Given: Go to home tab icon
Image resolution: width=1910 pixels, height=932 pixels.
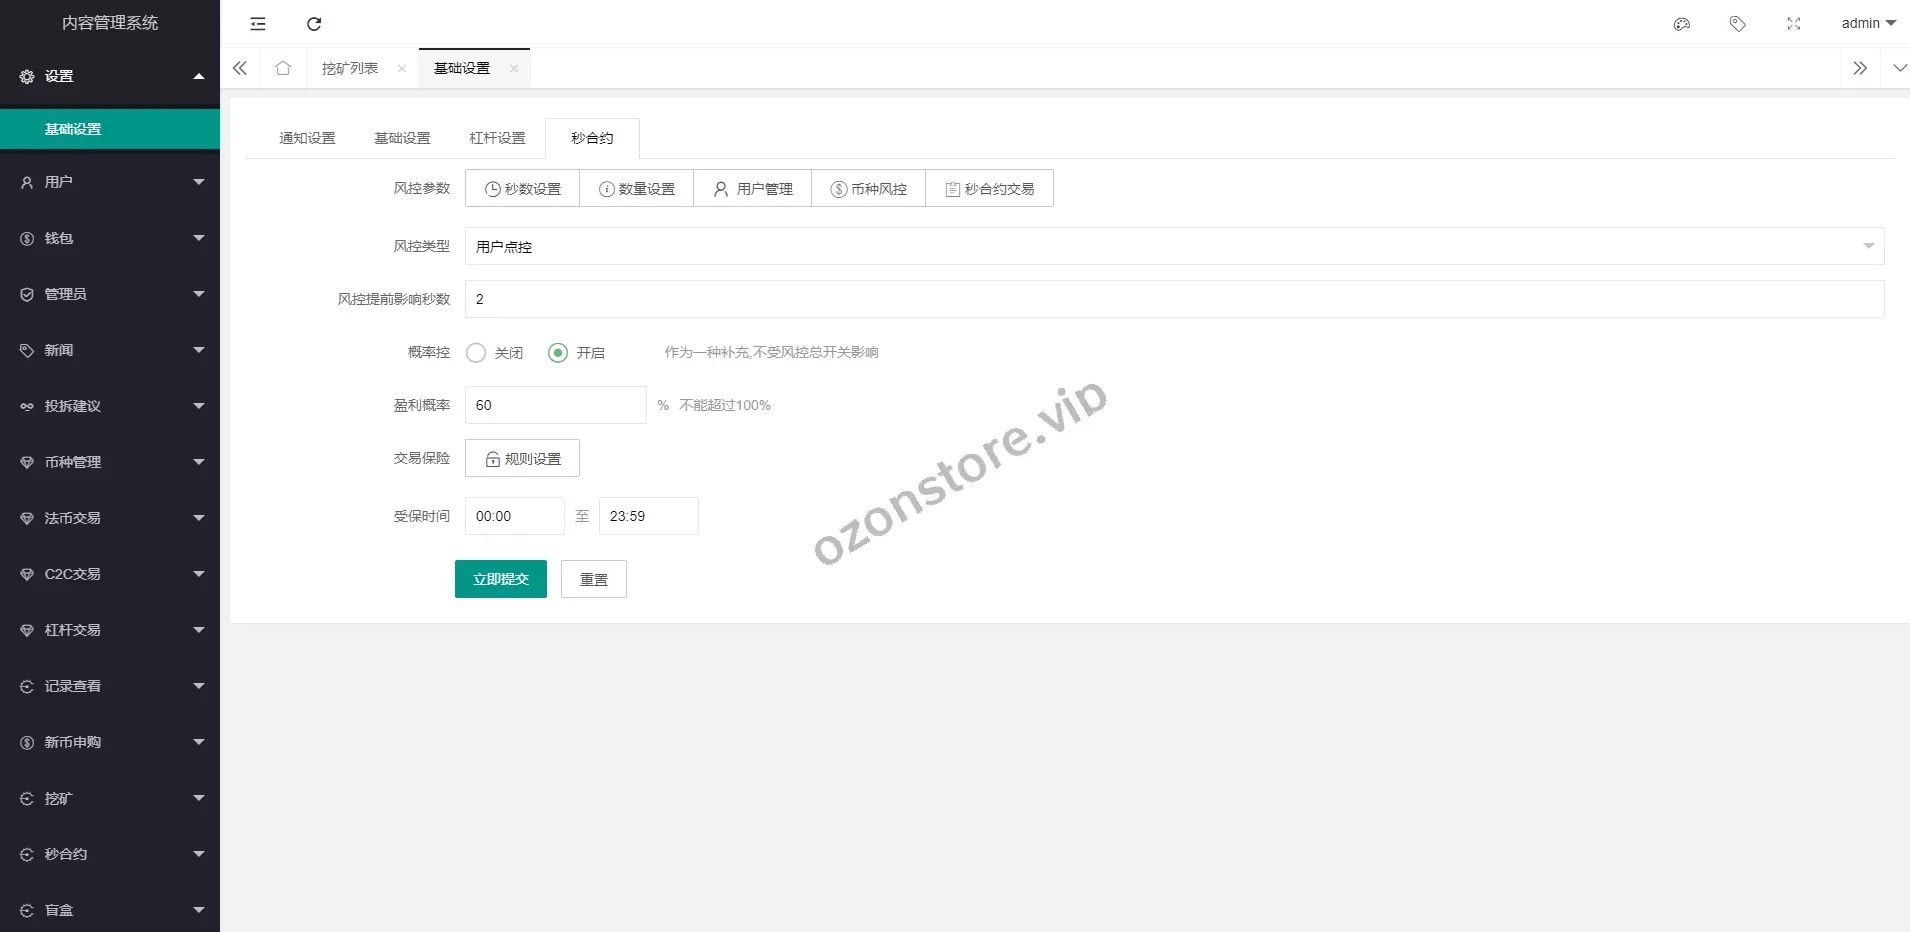Looking at the screenshot, I should (283, 68).
